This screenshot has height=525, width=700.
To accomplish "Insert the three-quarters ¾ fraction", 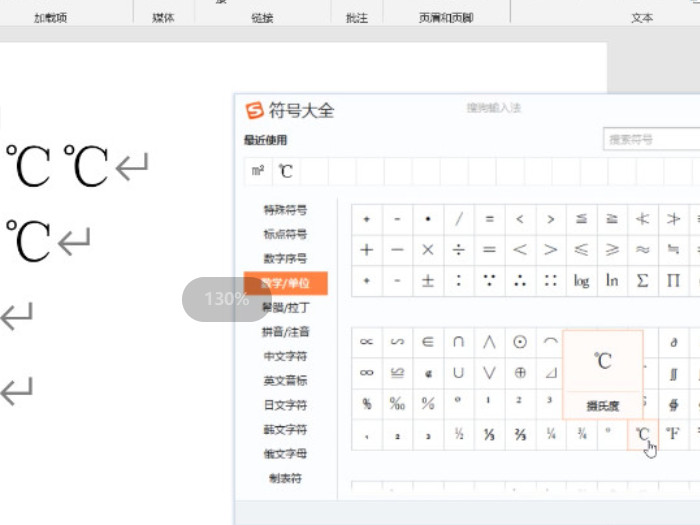I will 582,434.
